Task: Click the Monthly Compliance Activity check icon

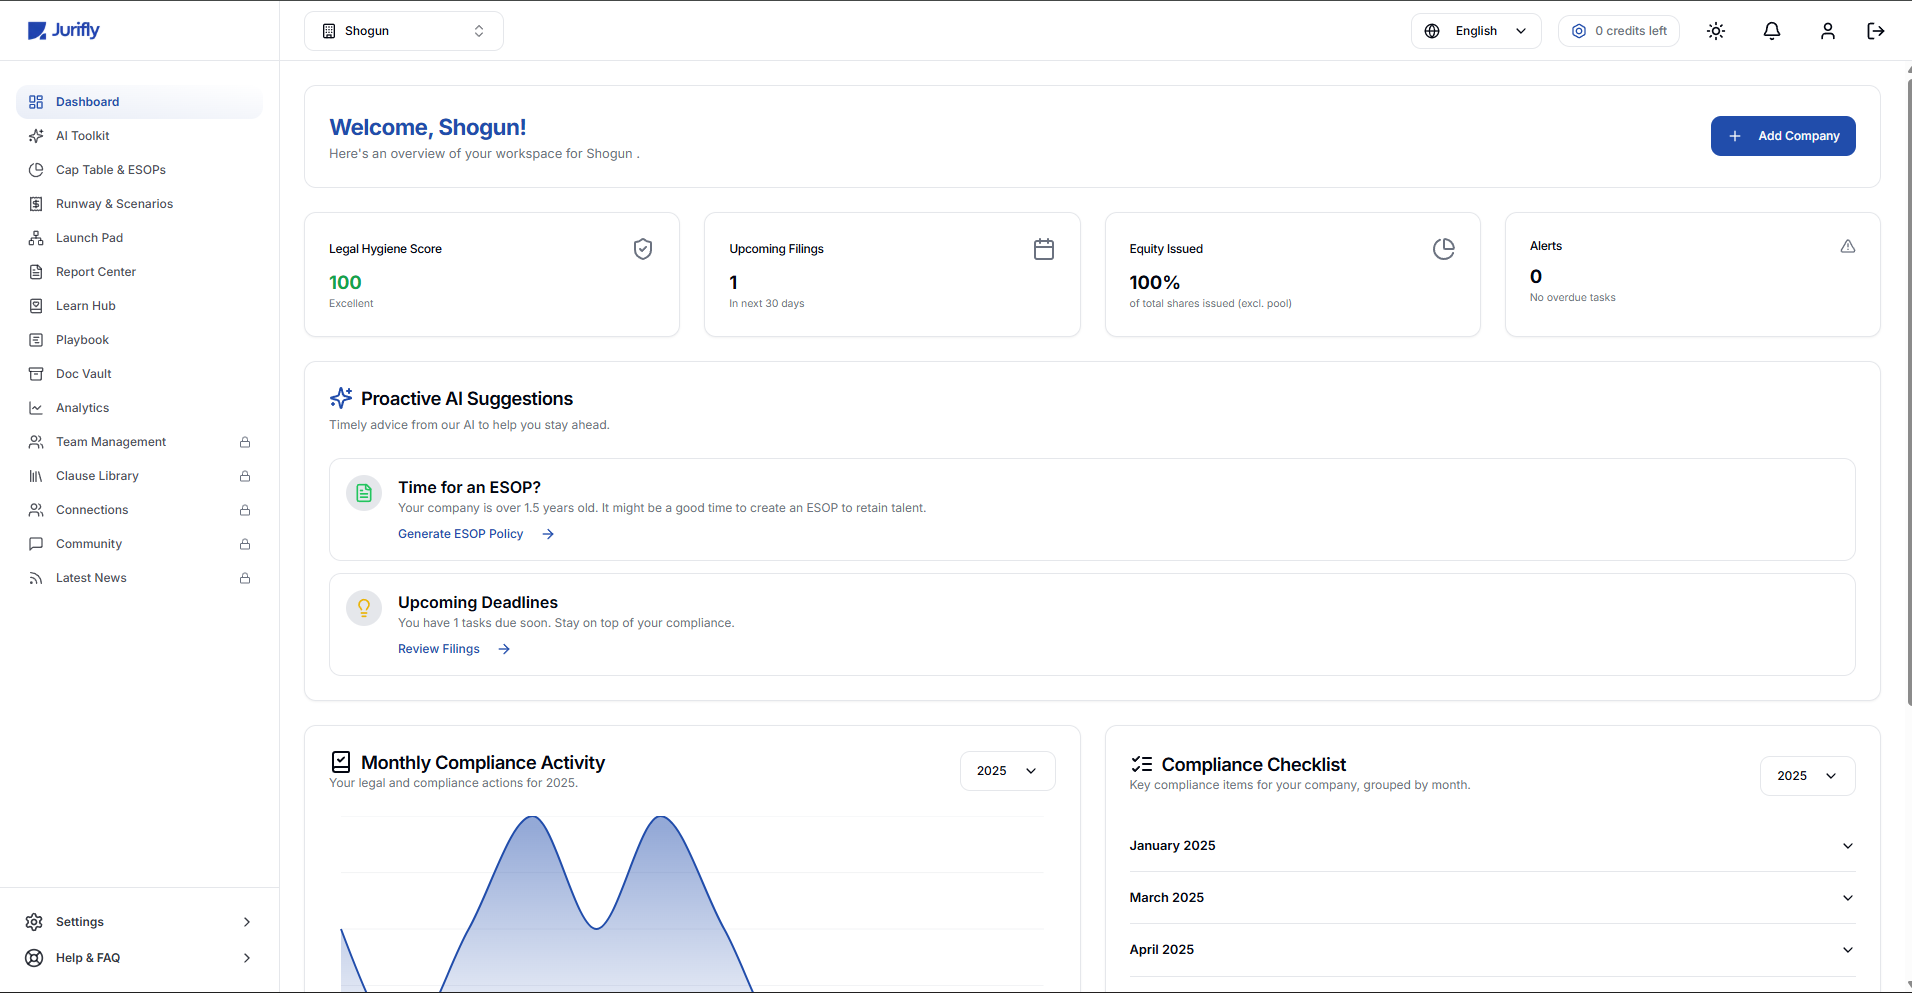Action: (341, 762)
